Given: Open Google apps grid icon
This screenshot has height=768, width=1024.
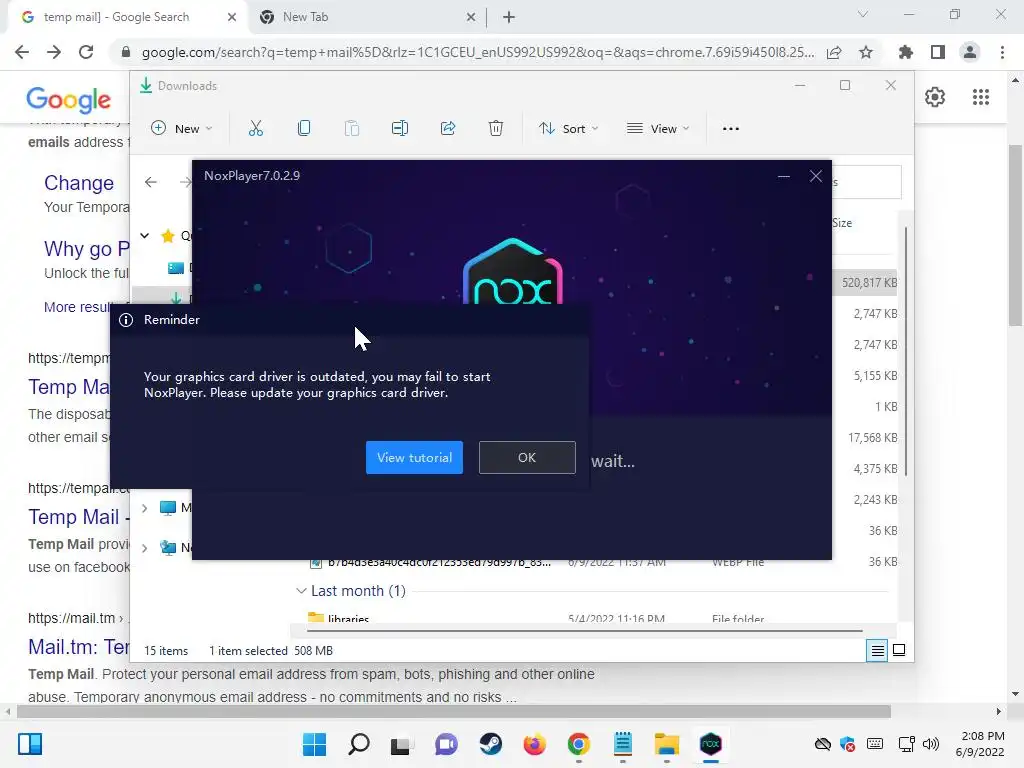Looking at the screenshot, I should coord(981,97).
